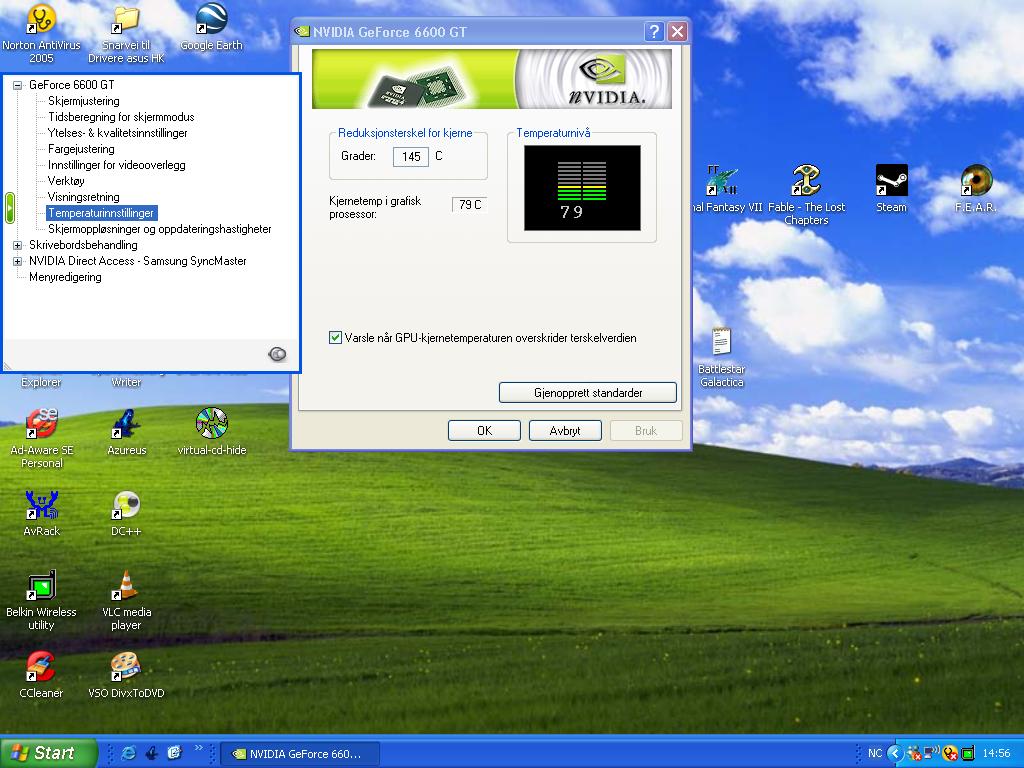This screenshot has height=768, width=1024.
Task: Click the Kjernetemp 79 C readout field
Action: [x=470, y=204]
